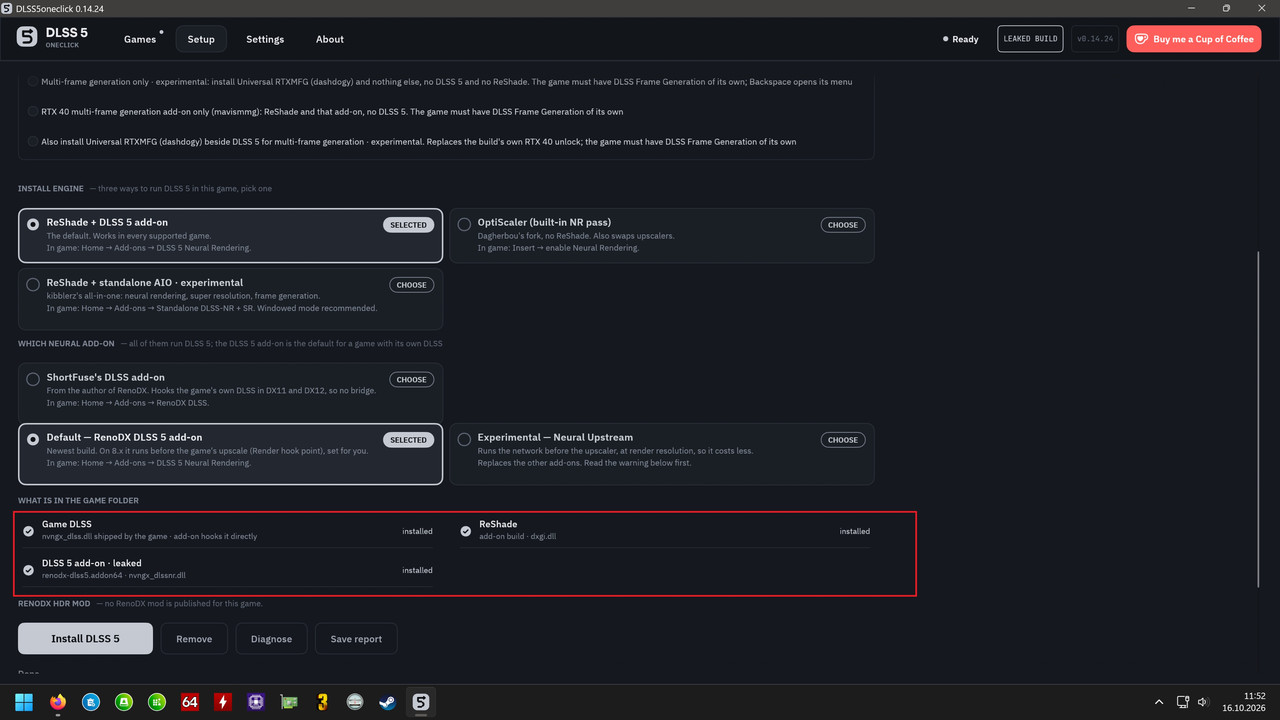
Task: Choose ReShade + standalone AIO engine button
Action: coord(411,285)
